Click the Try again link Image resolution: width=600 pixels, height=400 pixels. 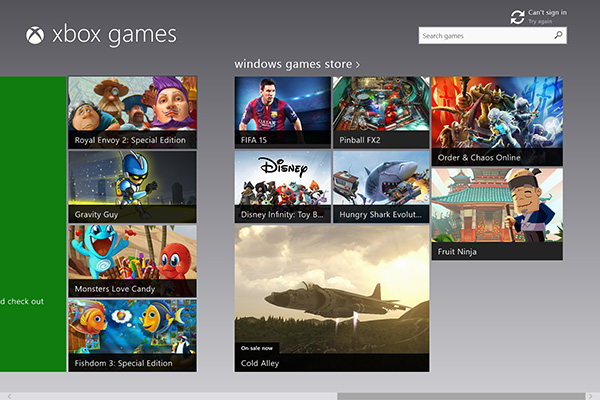(x=540, y=21)
